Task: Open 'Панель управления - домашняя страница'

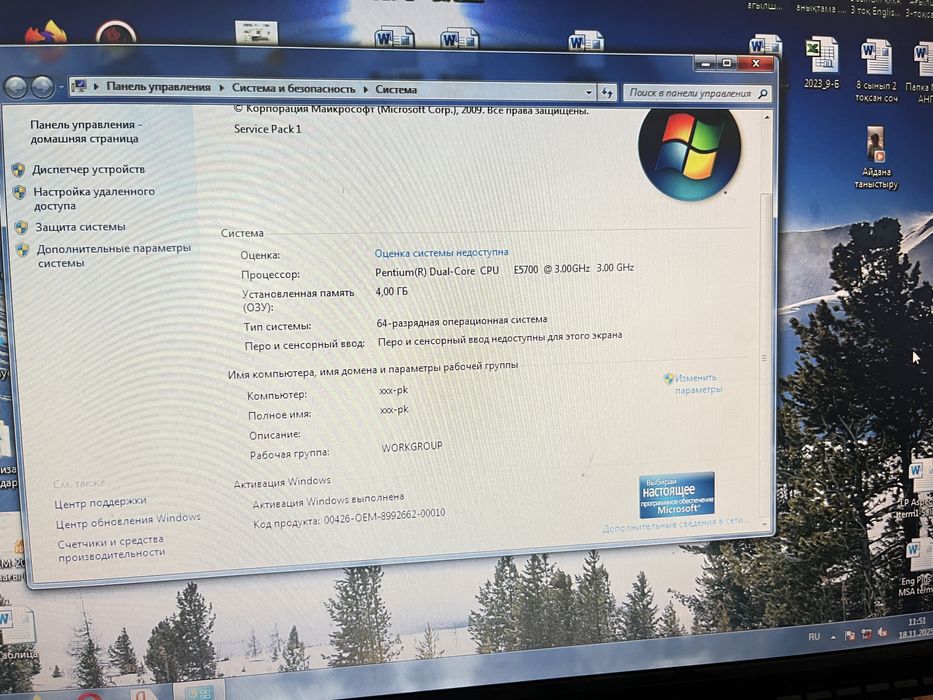Action: coord(85,132)
